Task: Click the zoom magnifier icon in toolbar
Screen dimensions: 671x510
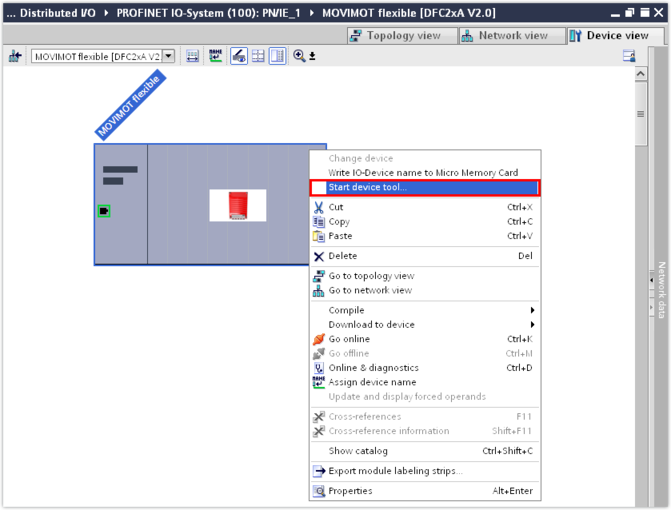Action: pos(299,56)
